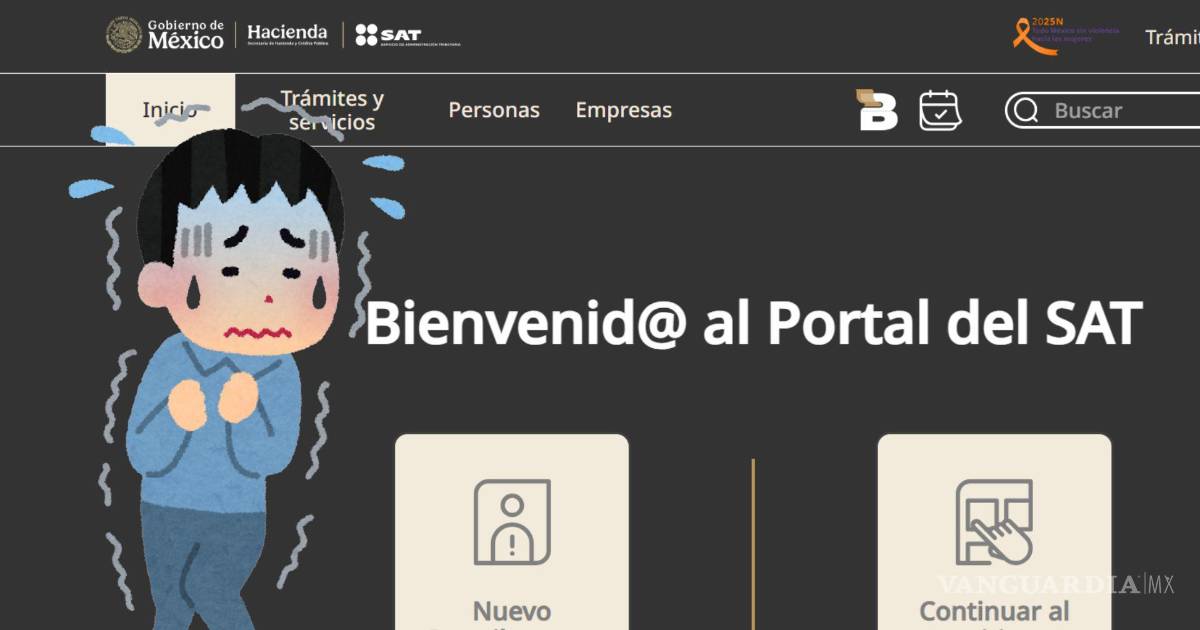
Task: Click the Gobierno de México logo
Action: [x=165, y=35]
